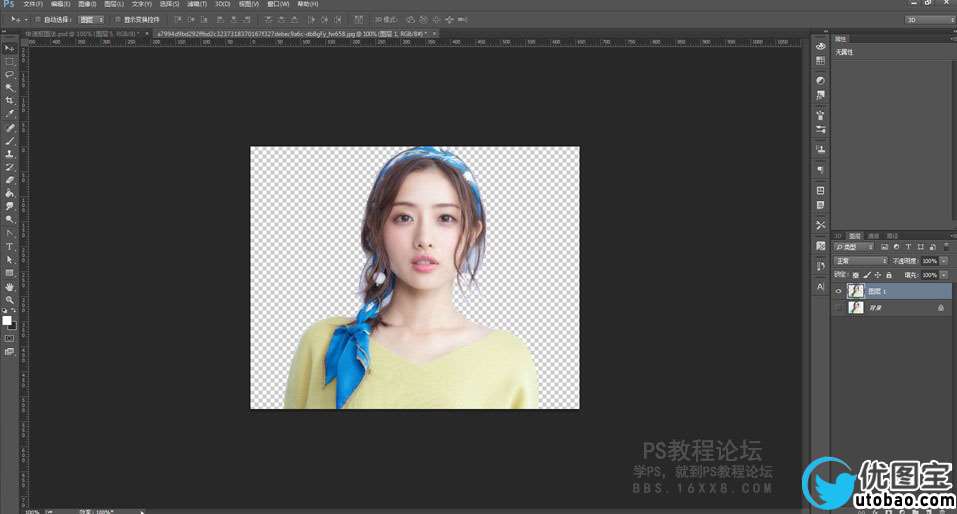Screen dimensions: 957x514
Task: Select the Paint Bucket tool
Action: pos(9,193)
